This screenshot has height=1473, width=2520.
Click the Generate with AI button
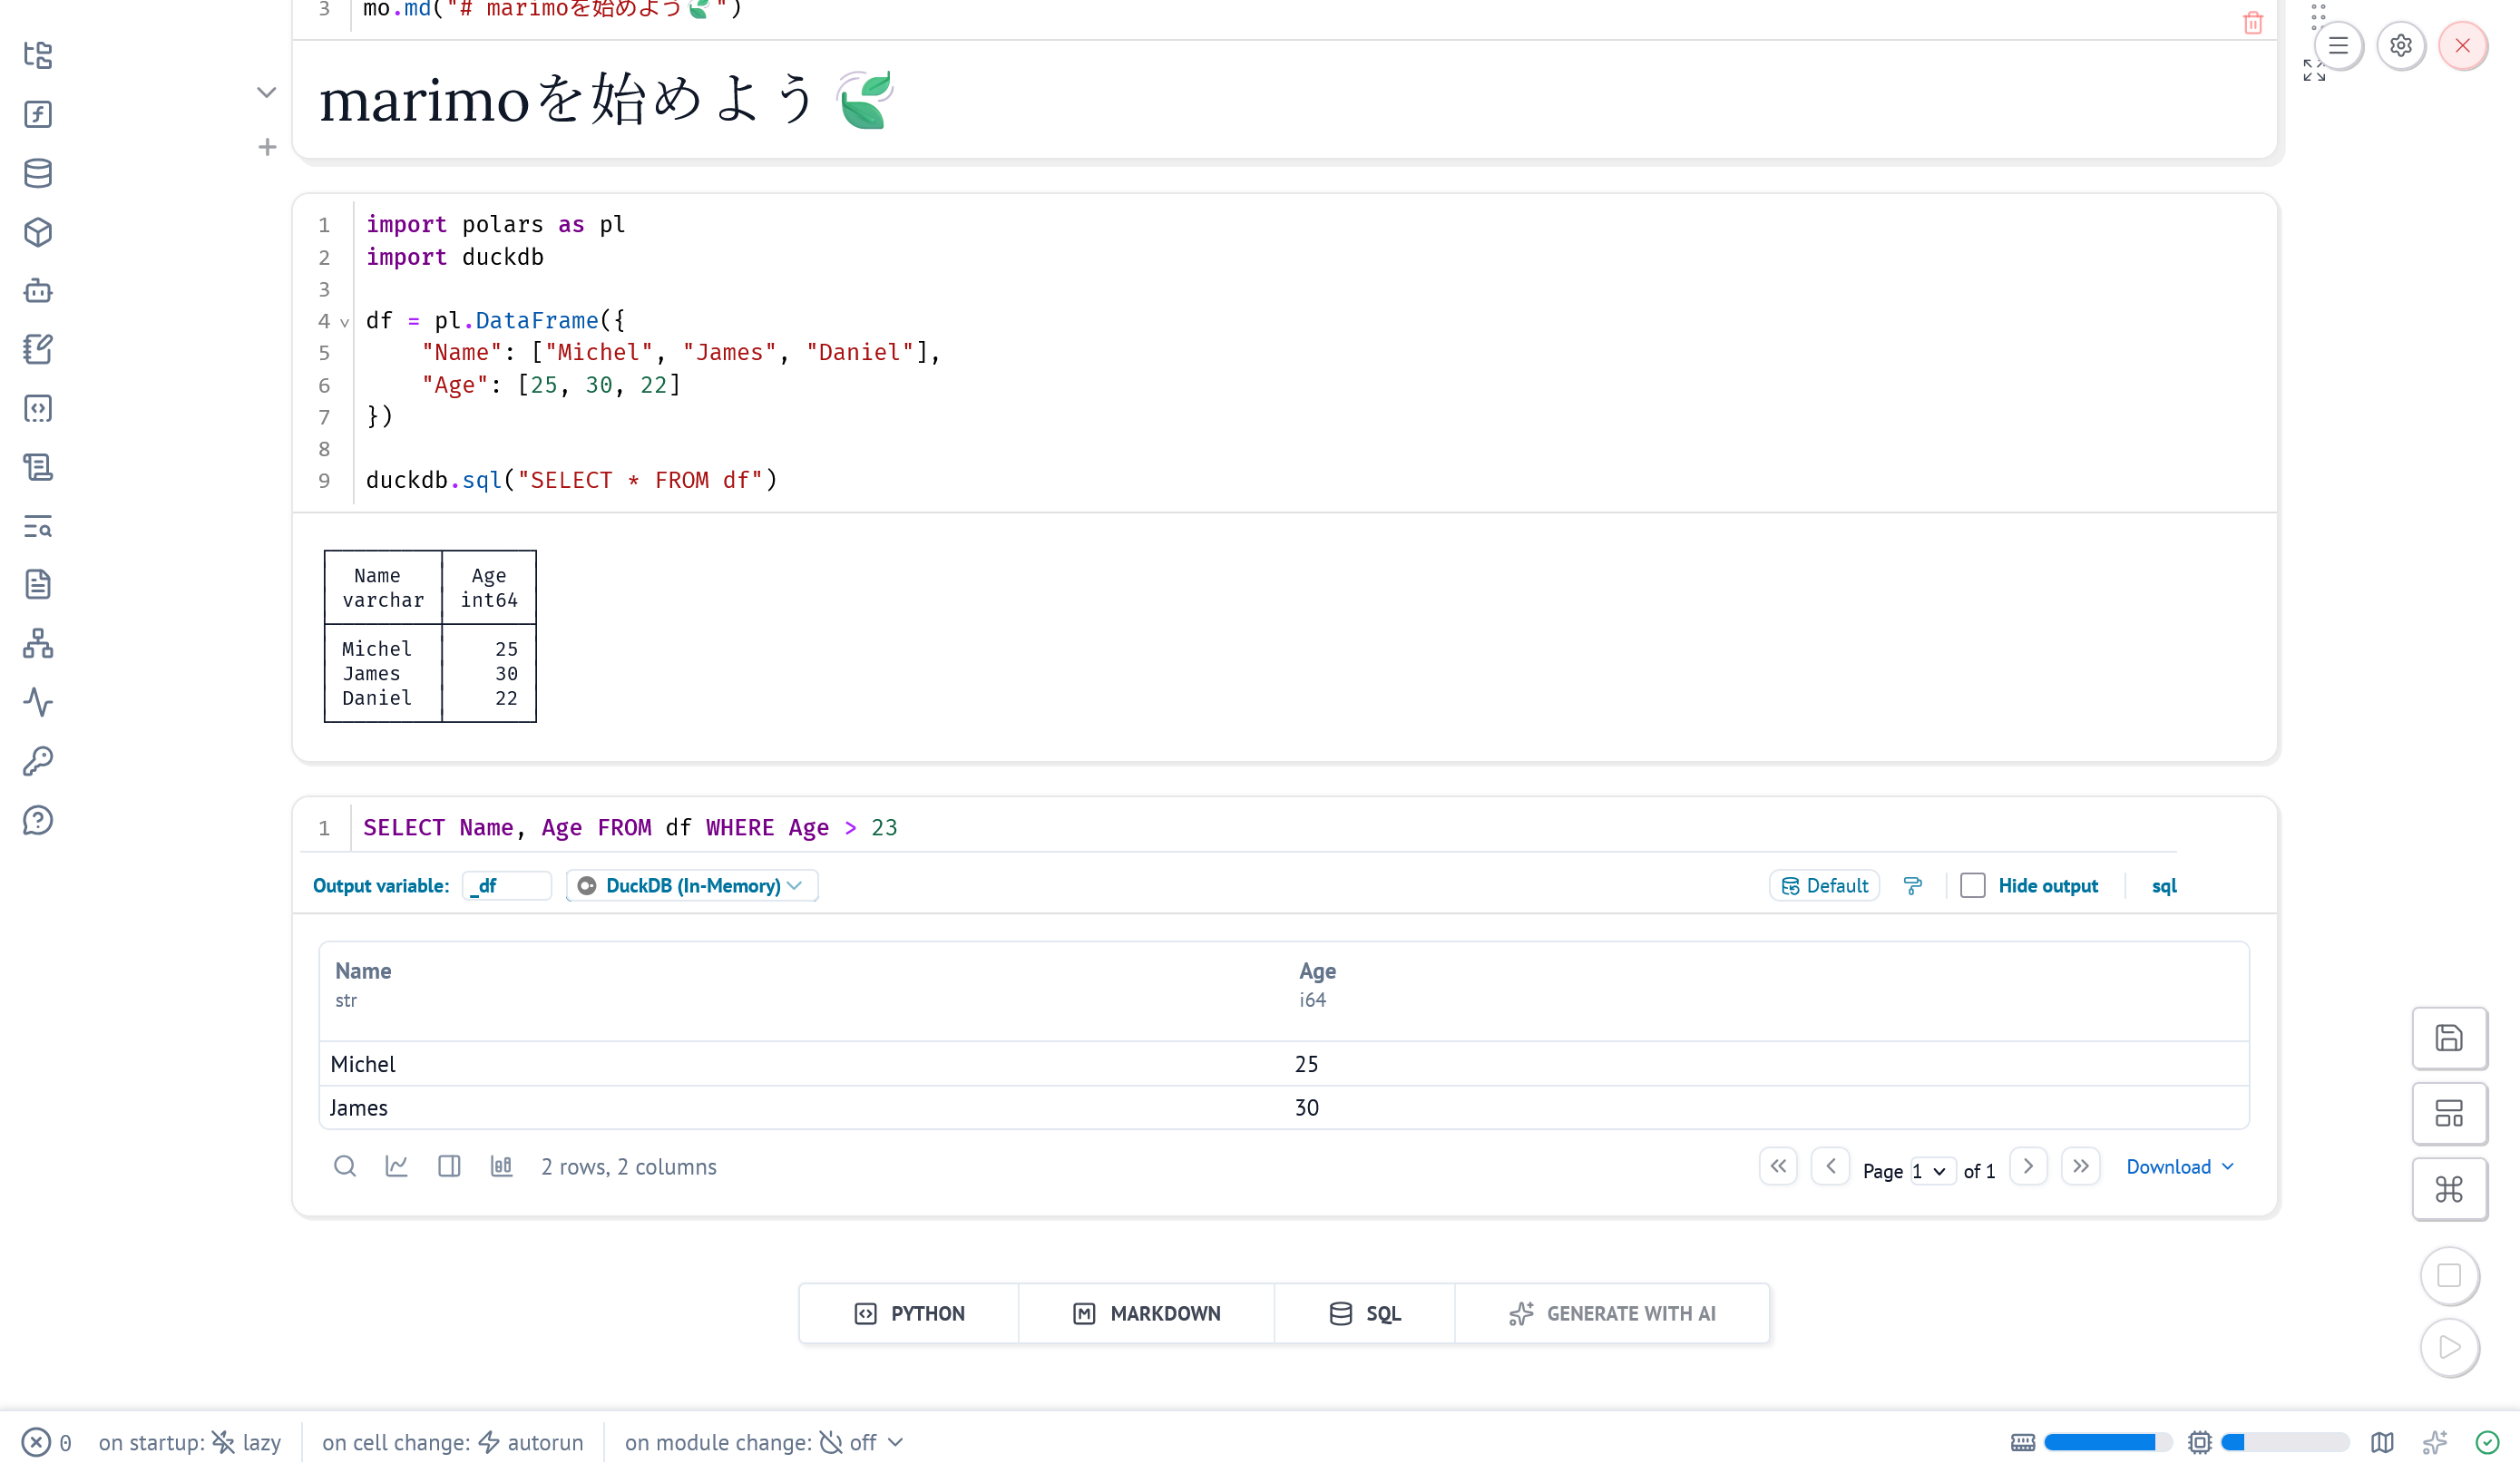pyautogui.click(x=1612, y=1314)
